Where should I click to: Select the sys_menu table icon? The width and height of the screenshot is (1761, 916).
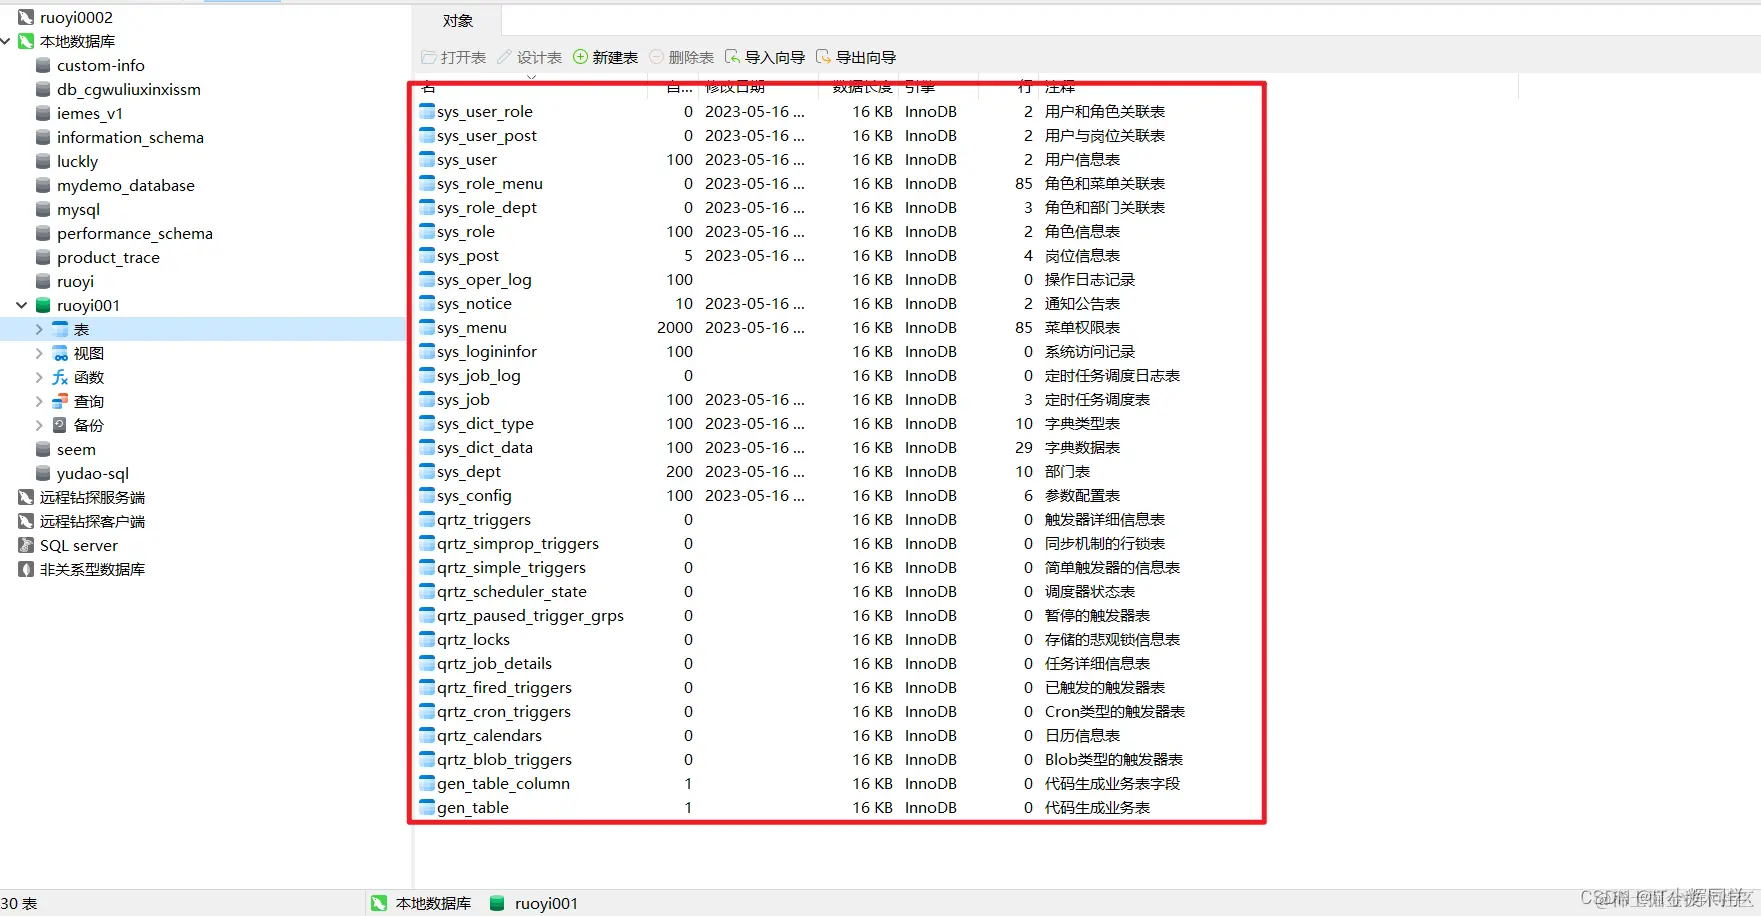point(427,327)
